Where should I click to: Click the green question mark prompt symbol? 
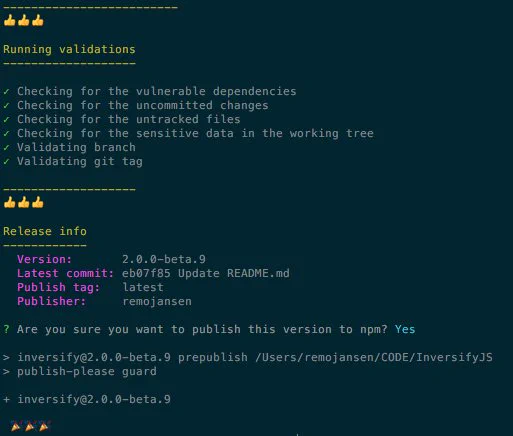click(6, 329)
